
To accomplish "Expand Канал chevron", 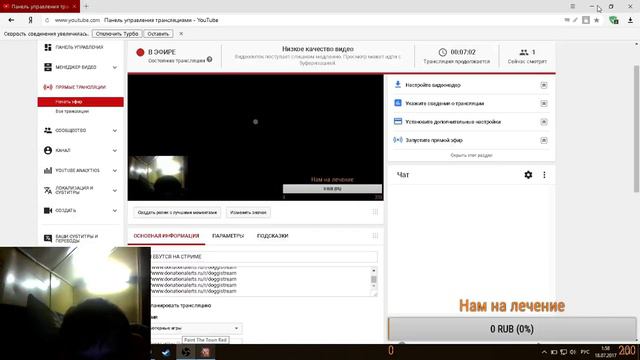I will pyautogui.click(x=115, y=151).
